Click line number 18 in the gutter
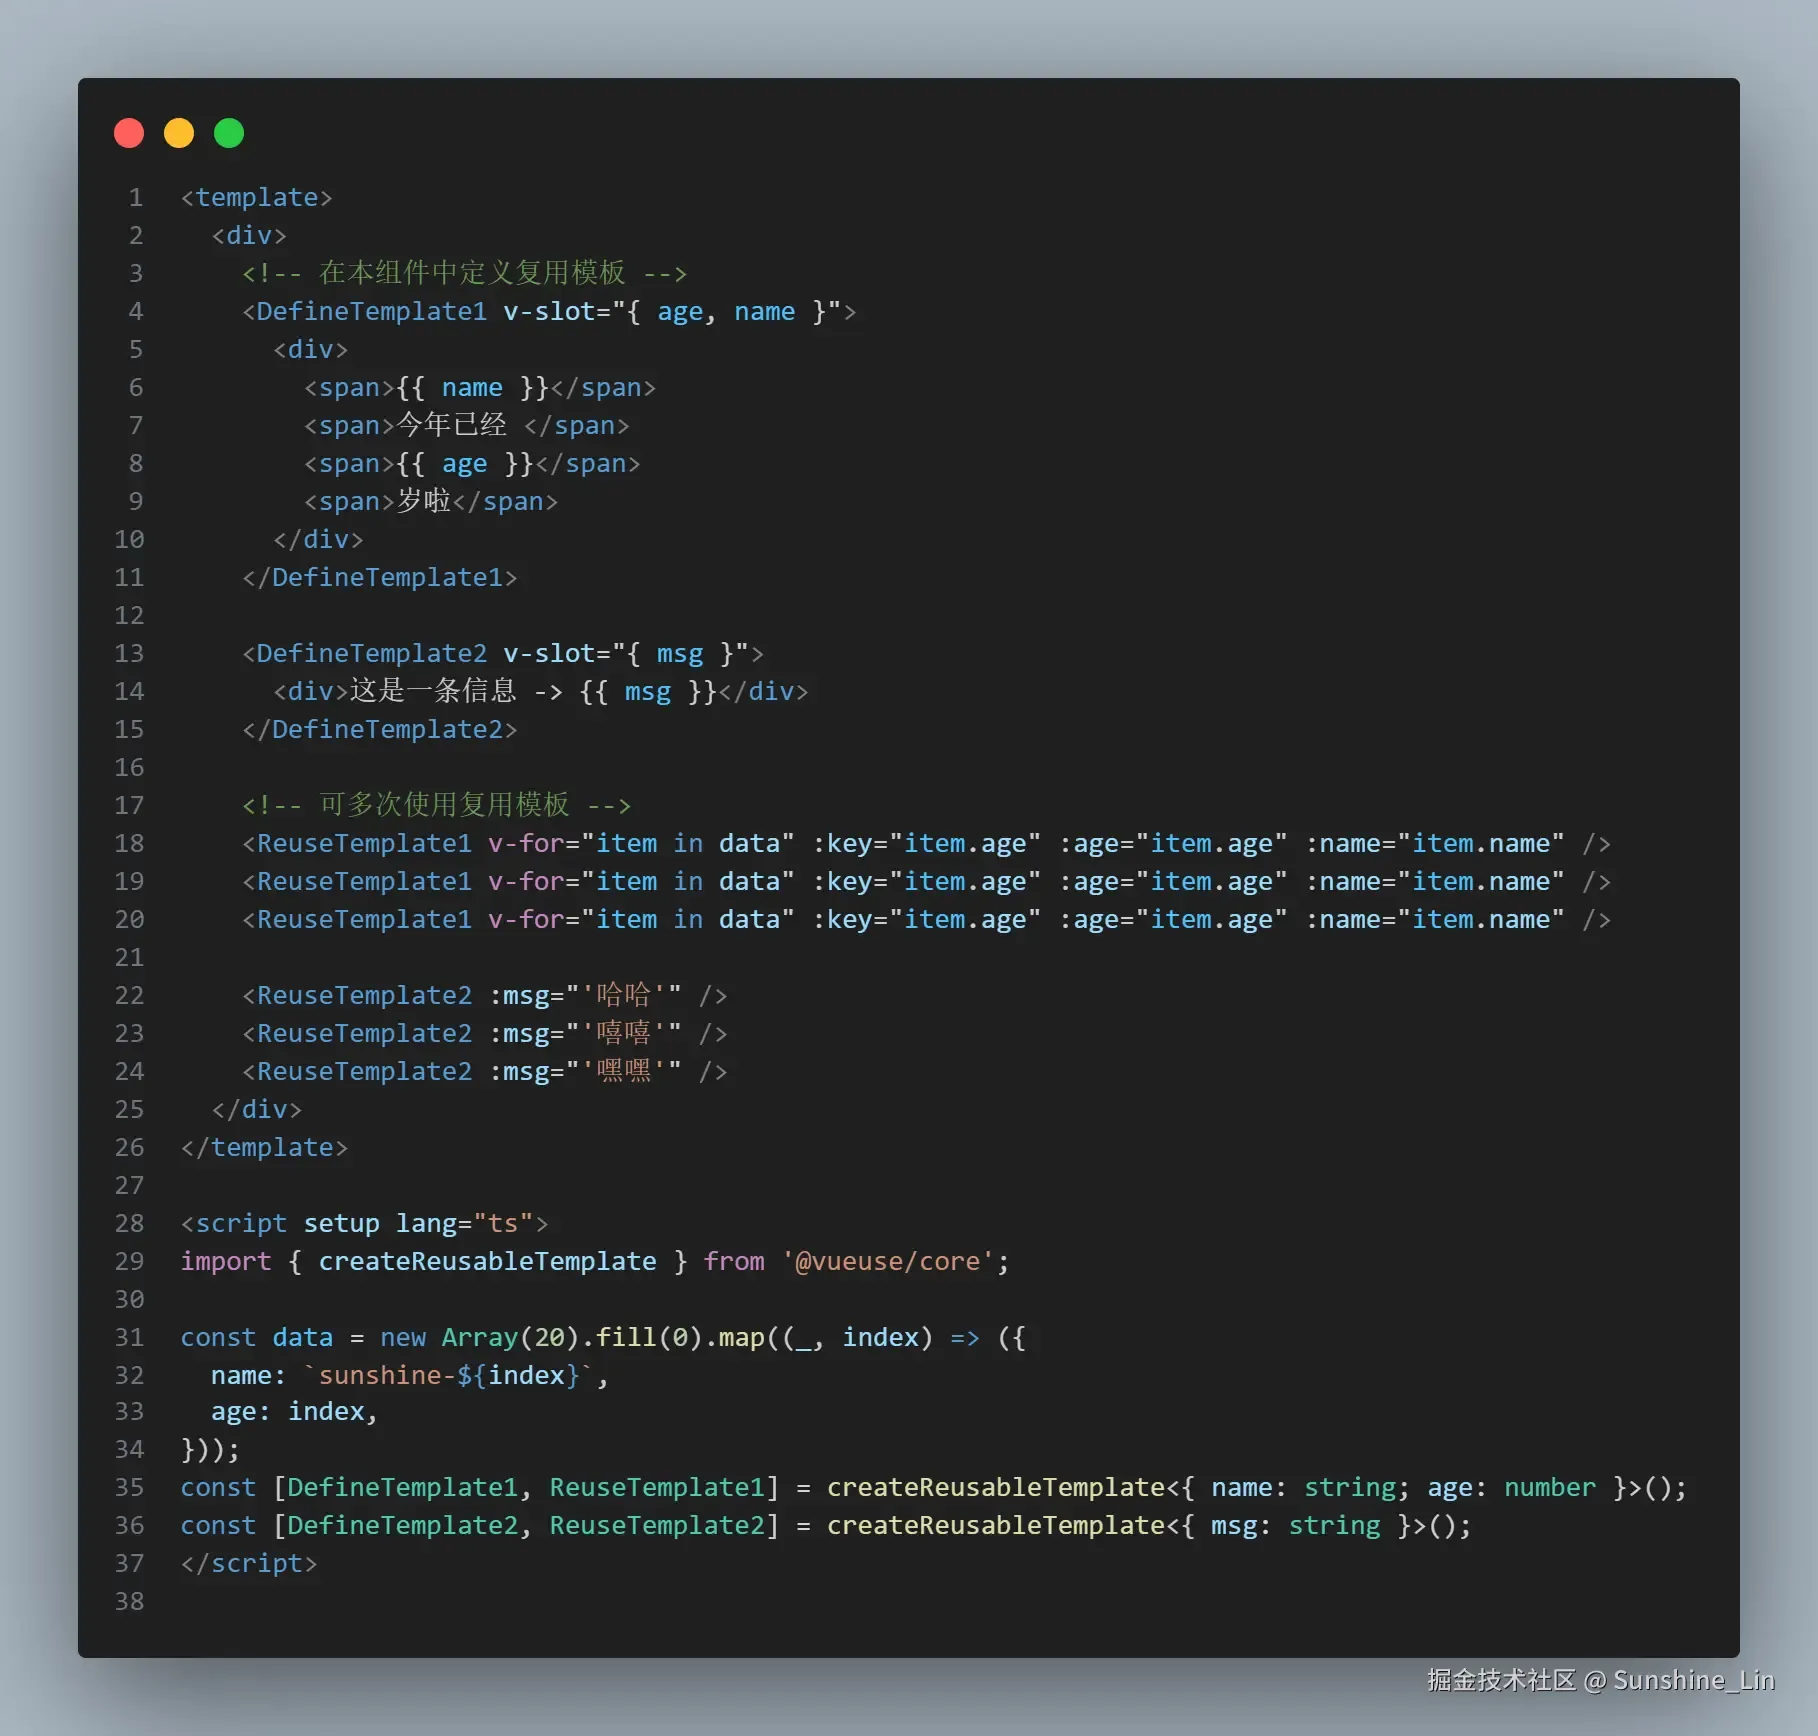 [x=129, y=844]
